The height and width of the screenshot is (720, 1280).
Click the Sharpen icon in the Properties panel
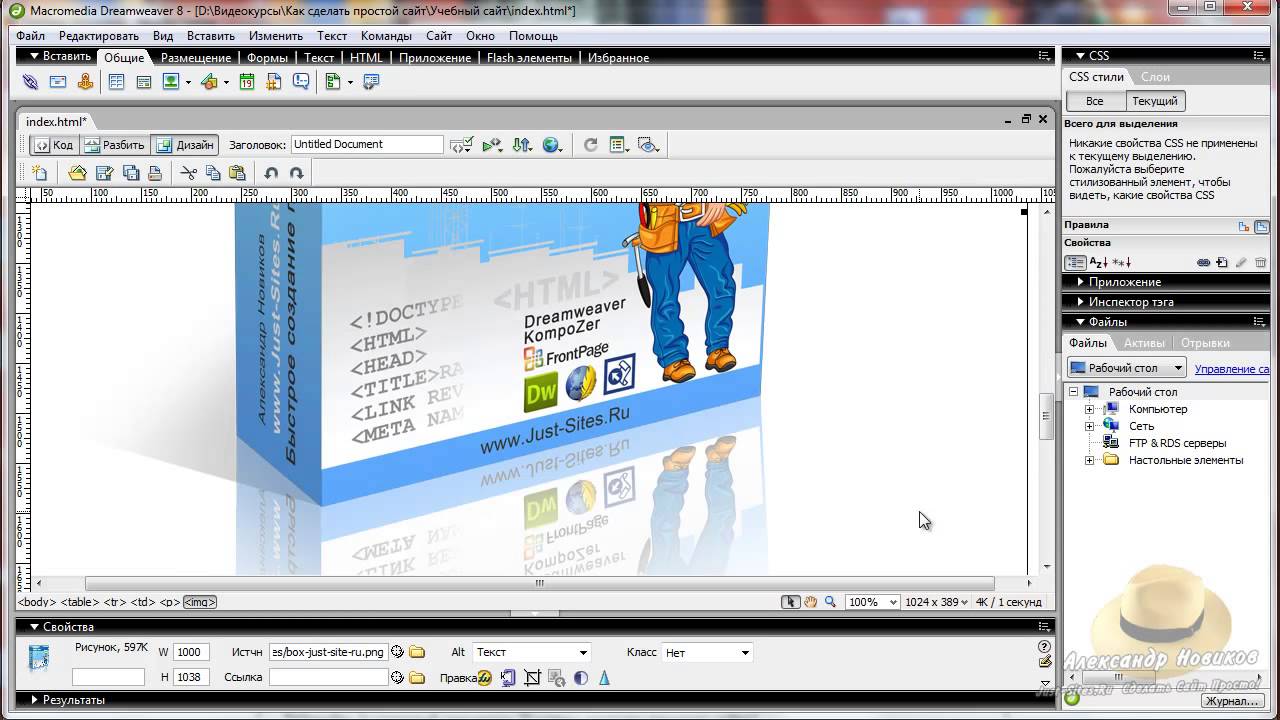(605, 678)
